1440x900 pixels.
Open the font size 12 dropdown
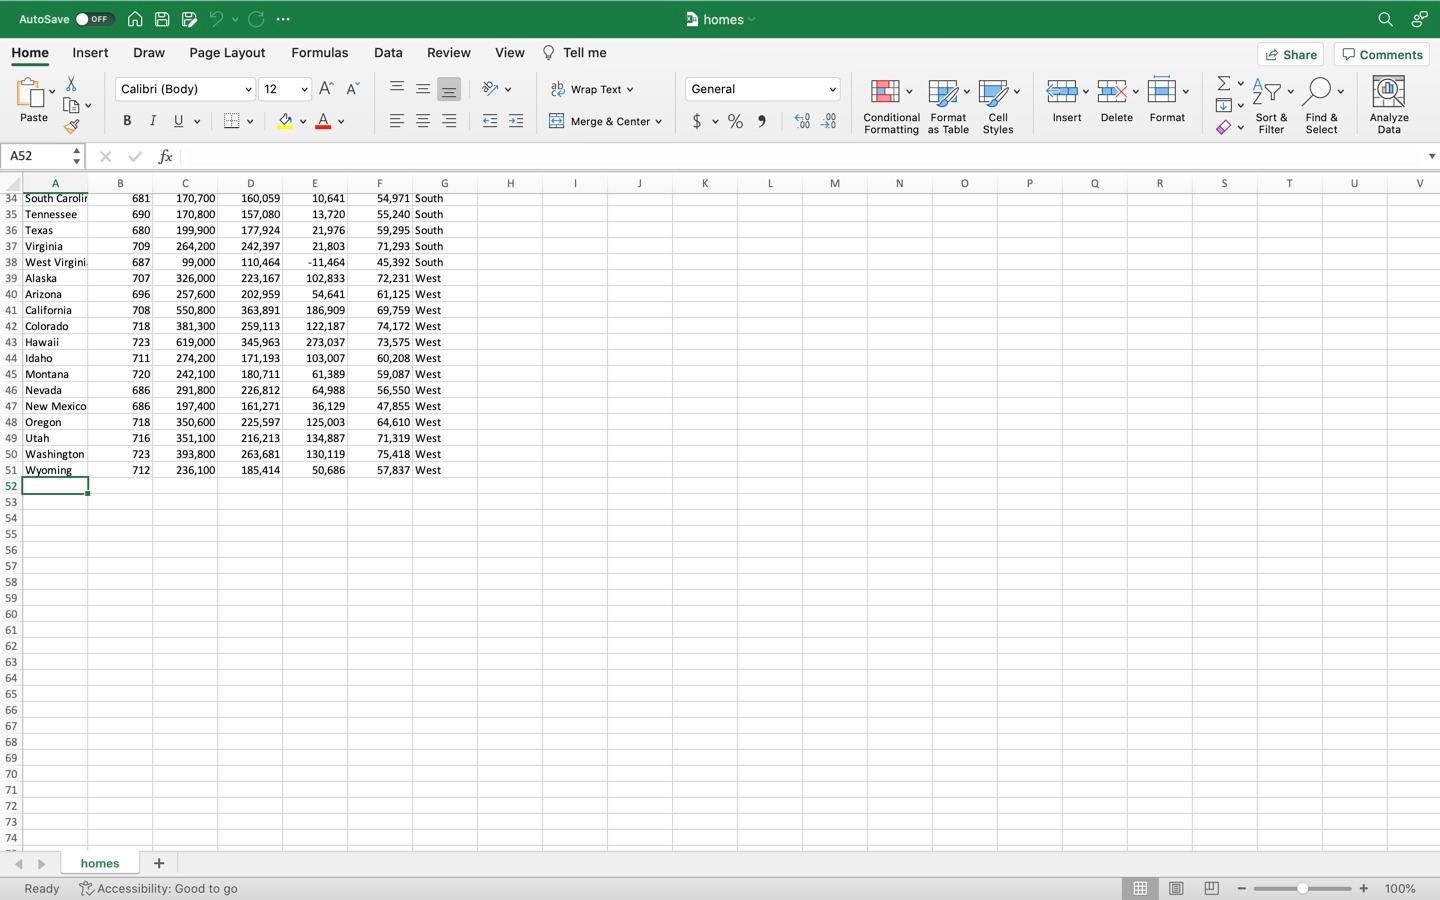point(304,89)
